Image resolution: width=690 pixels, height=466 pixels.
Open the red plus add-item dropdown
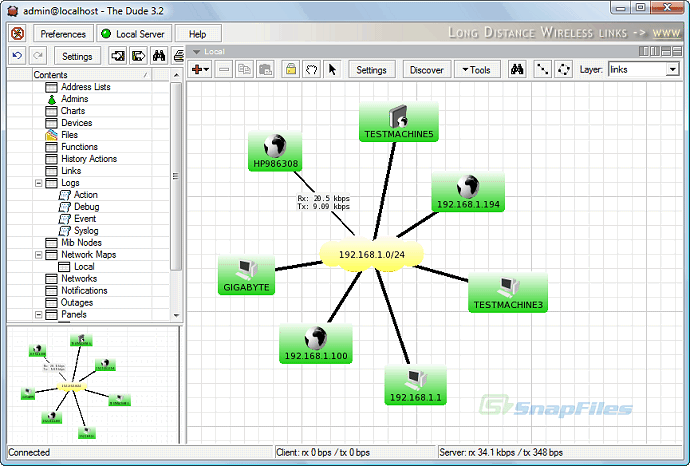[200, 70]
